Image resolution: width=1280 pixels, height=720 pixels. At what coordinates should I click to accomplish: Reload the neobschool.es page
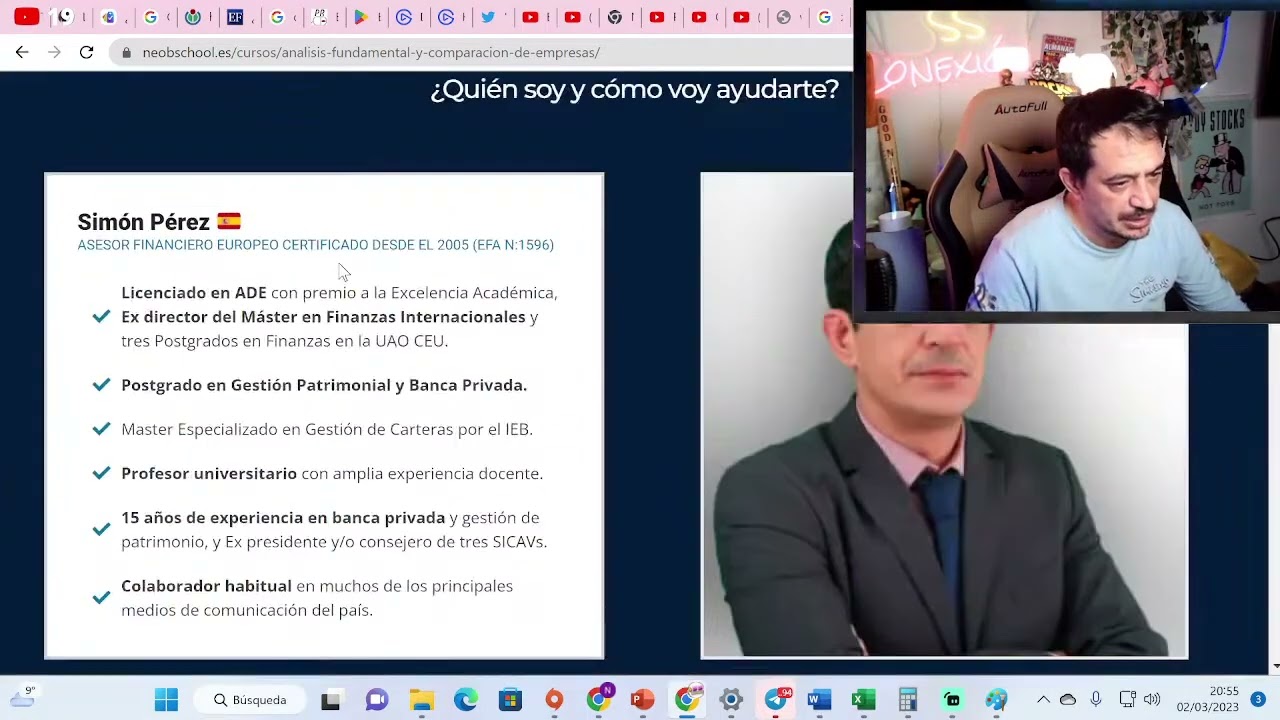[x=86, y=52]
